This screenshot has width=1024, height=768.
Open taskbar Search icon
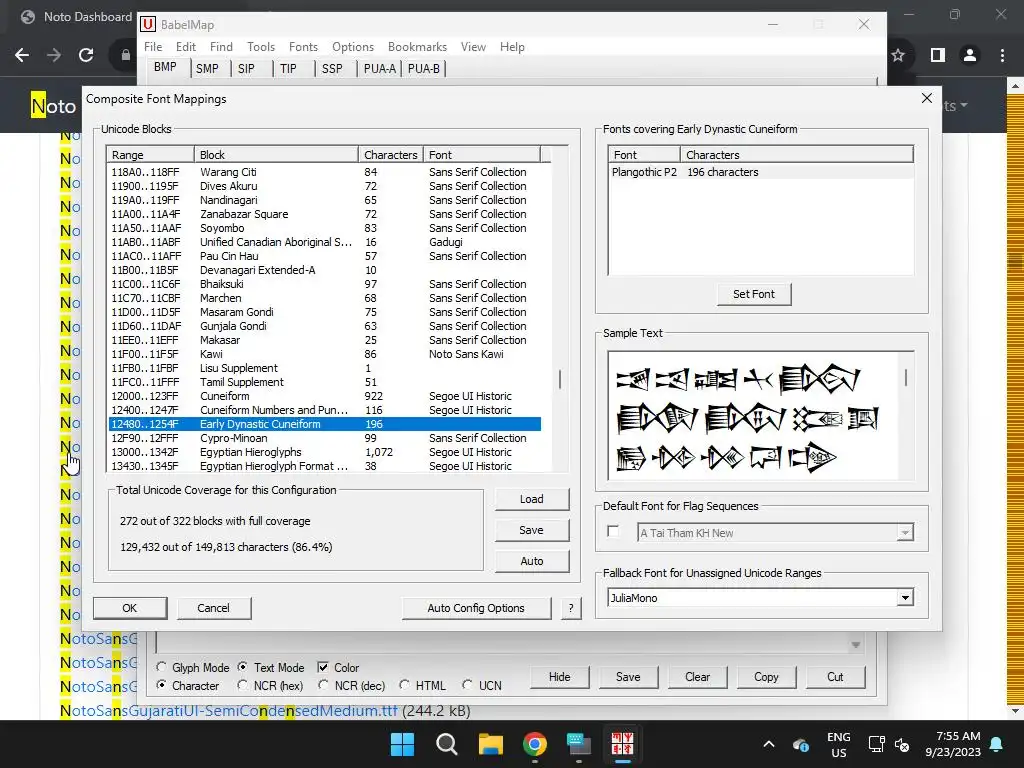(447, 744)
